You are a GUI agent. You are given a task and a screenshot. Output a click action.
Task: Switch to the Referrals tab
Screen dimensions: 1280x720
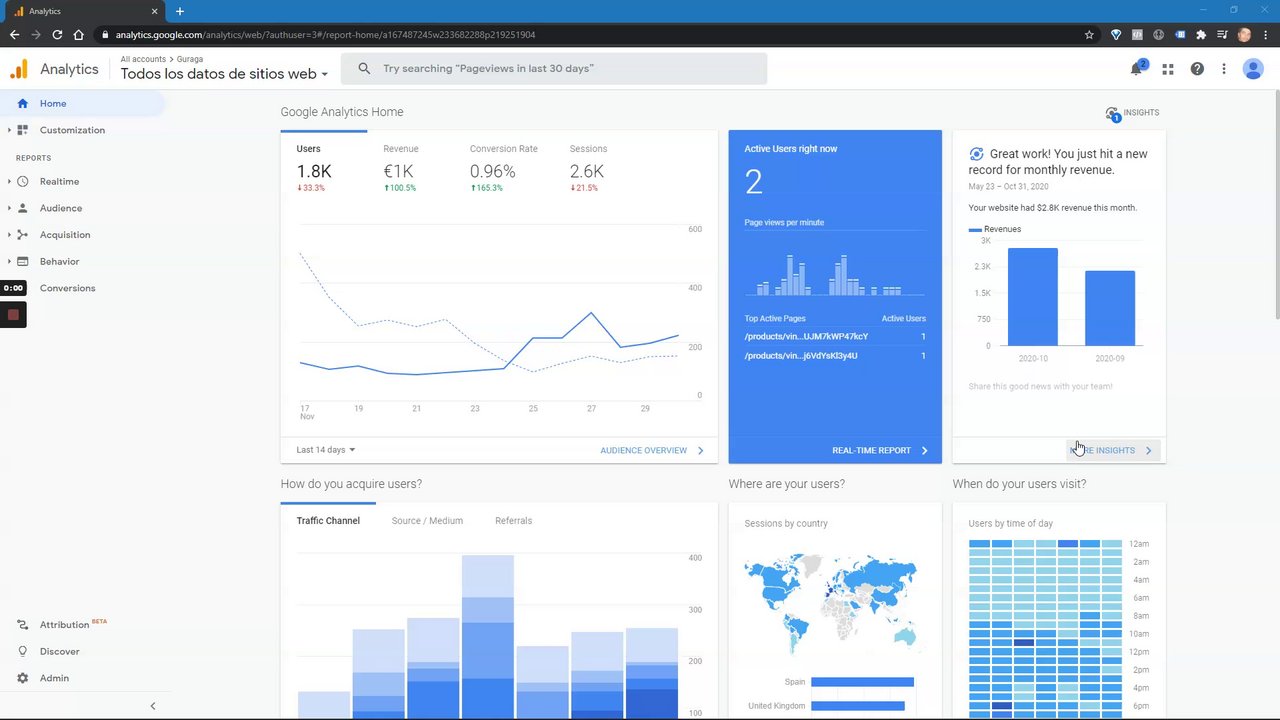pyautogui.click(x=513, y=521)
